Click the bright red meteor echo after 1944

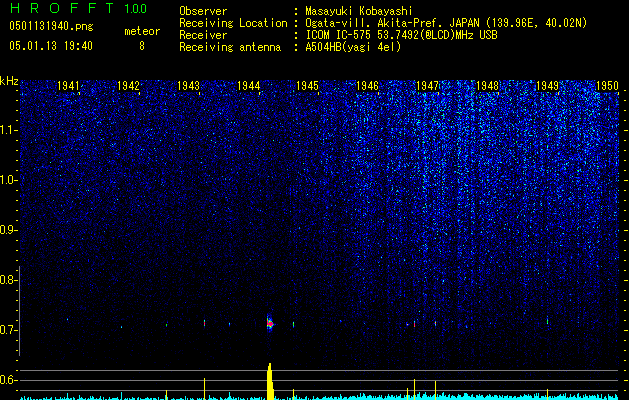click(270, 323)
